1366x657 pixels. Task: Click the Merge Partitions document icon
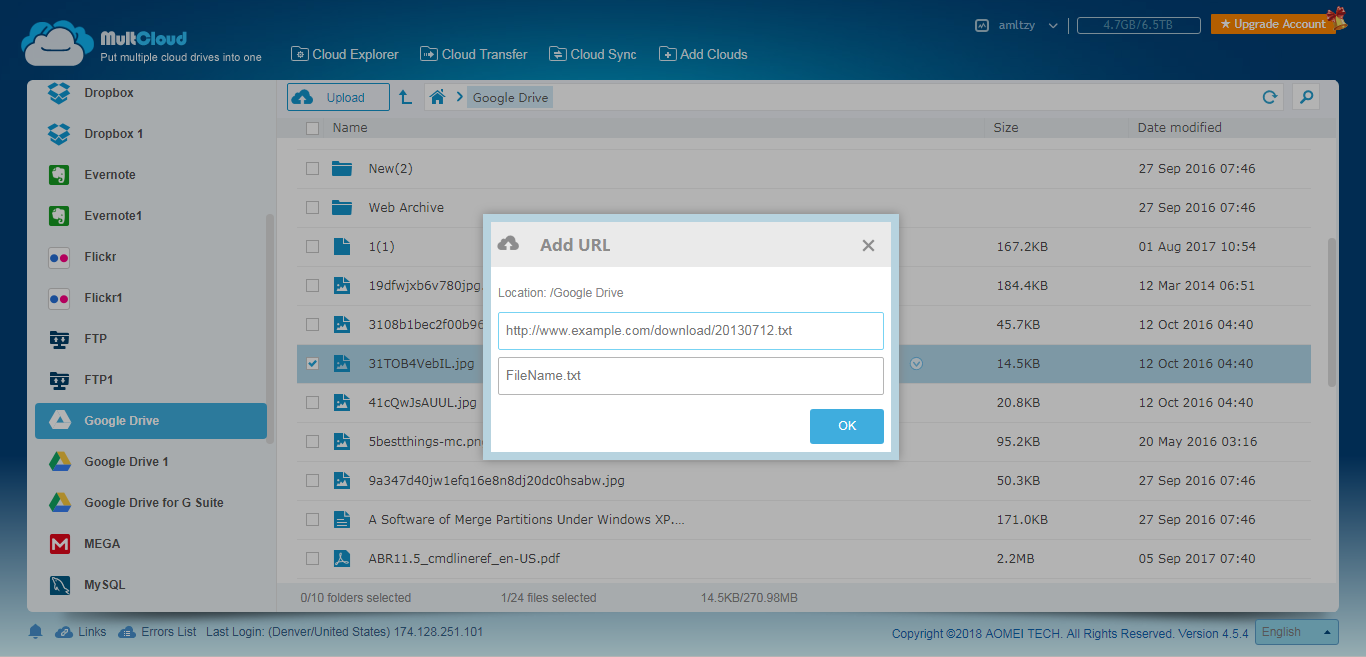(x=342, y=519)
